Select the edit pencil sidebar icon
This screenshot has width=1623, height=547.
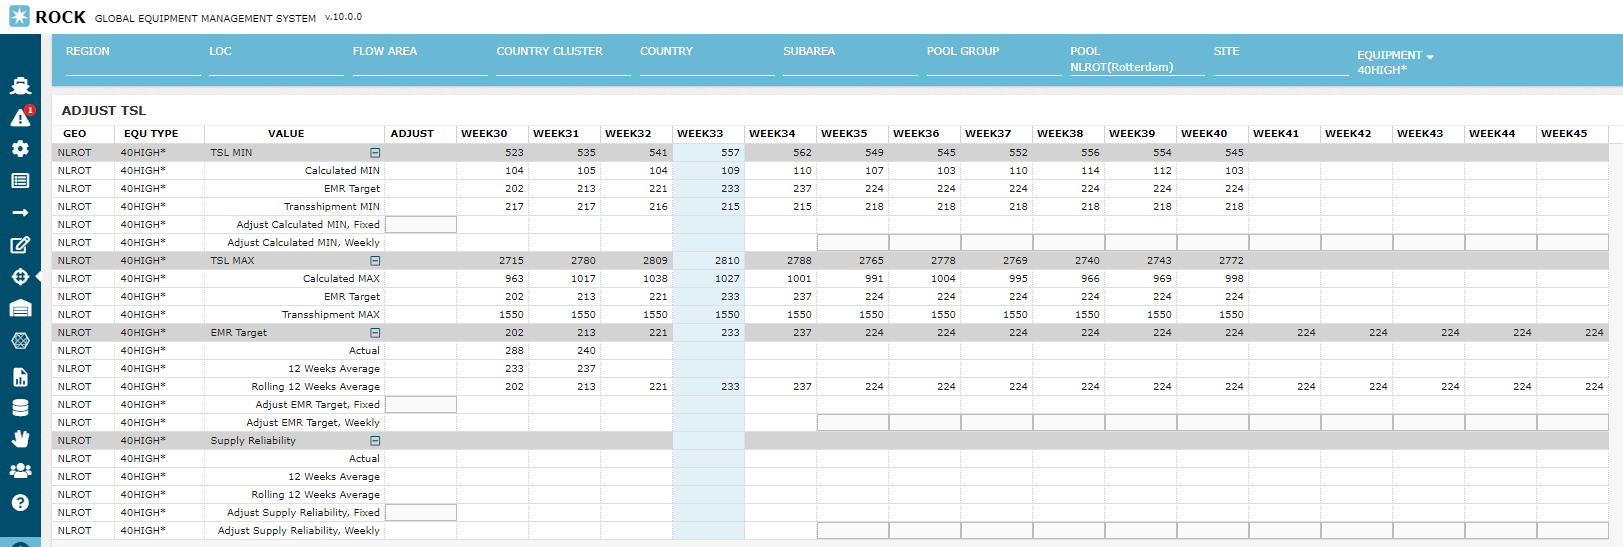(x=20, y=245)
